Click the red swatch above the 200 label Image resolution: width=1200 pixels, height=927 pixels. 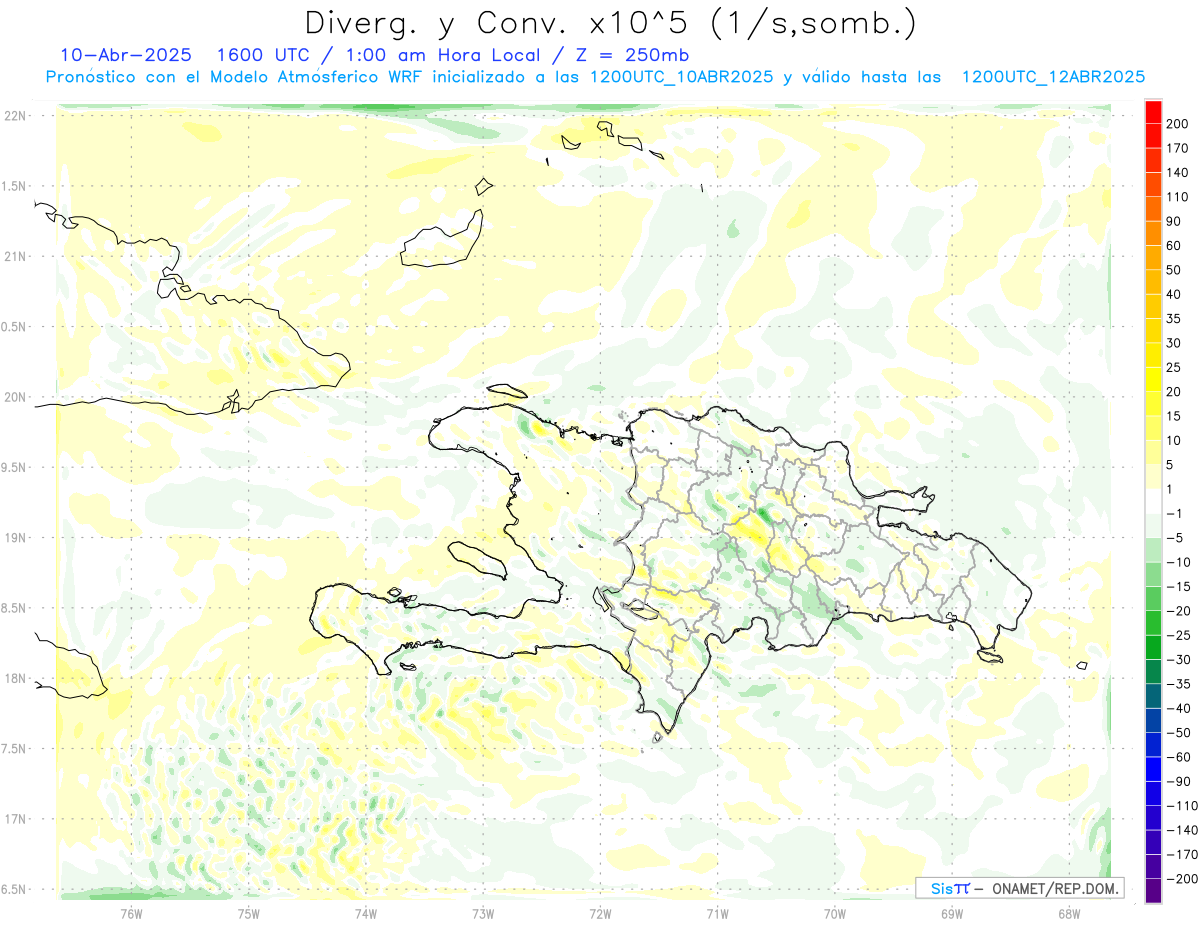(x=1153, y=112)
